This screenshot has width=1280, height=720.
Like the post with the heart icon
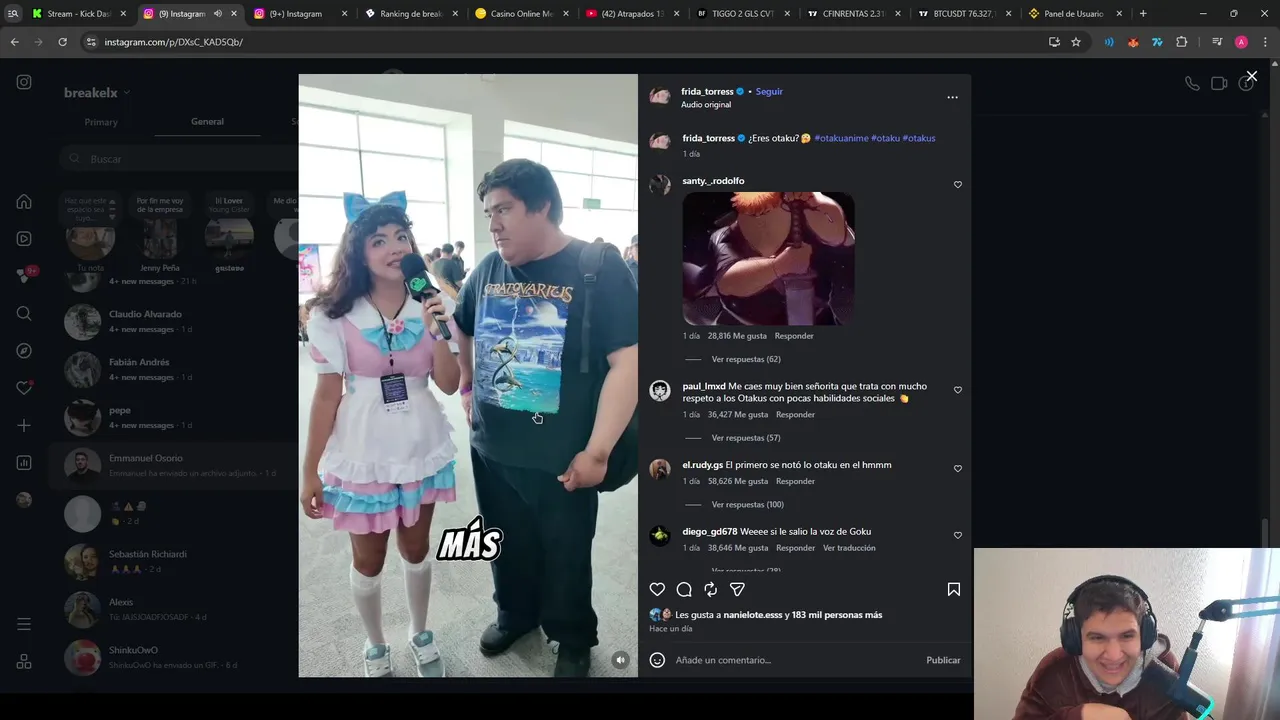657,589
